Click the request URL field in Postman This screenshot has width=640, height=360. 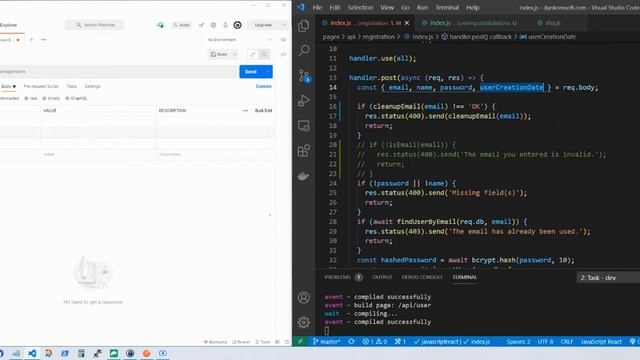pyautogui.click(x=118, y=72)
